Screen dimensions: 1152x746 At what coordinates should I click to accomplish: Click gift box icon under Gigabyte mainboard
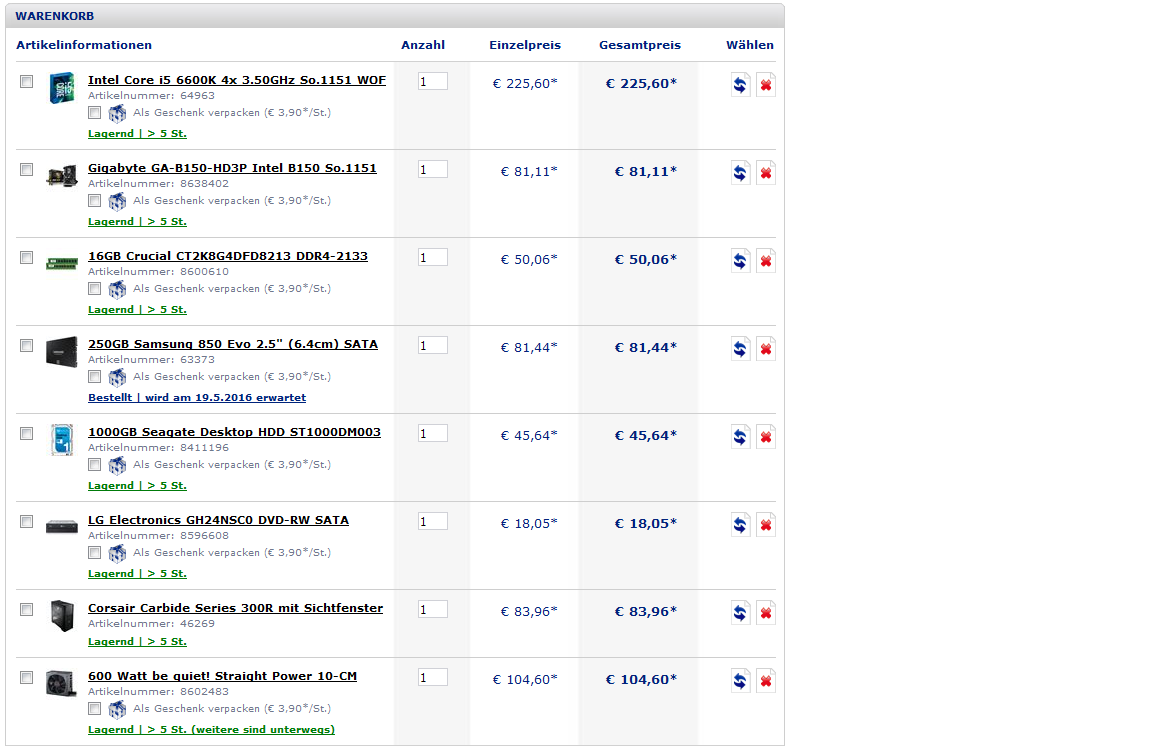point(118,201)
